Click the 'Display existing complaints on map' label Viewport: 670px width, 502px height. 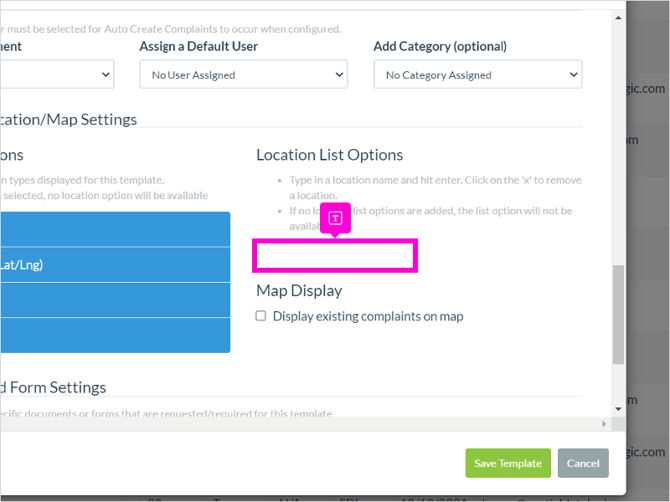[368, 316]
